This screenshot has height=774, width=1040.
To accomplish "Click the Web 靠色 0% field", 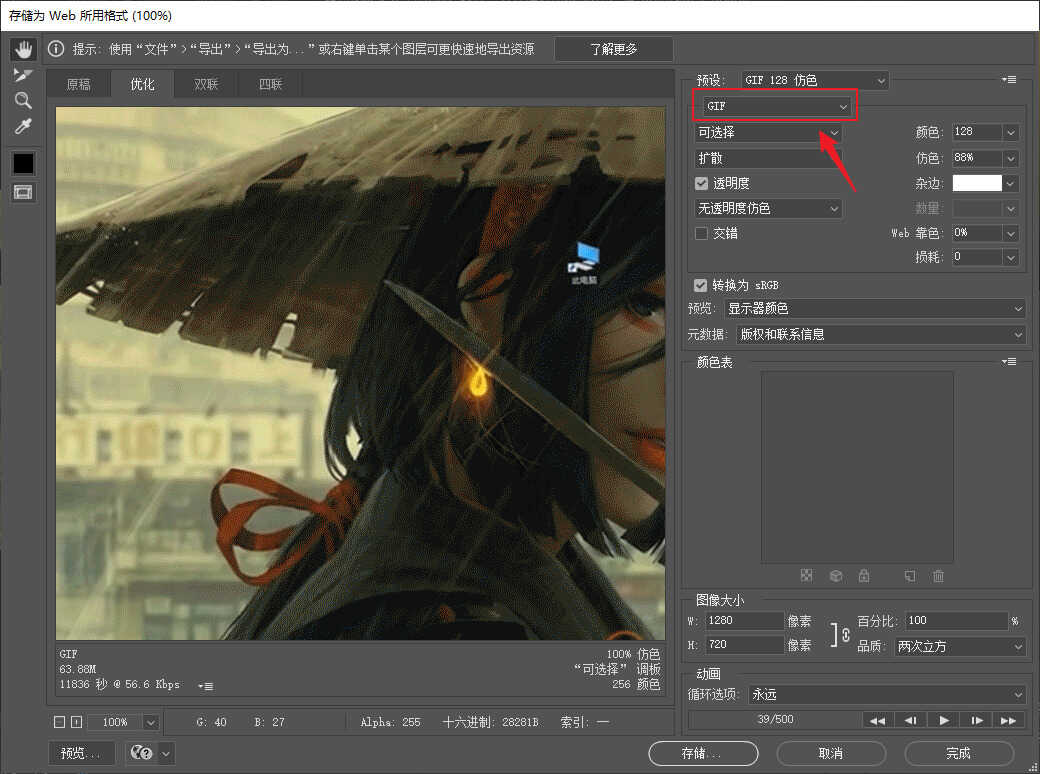I will click(977, 233).
